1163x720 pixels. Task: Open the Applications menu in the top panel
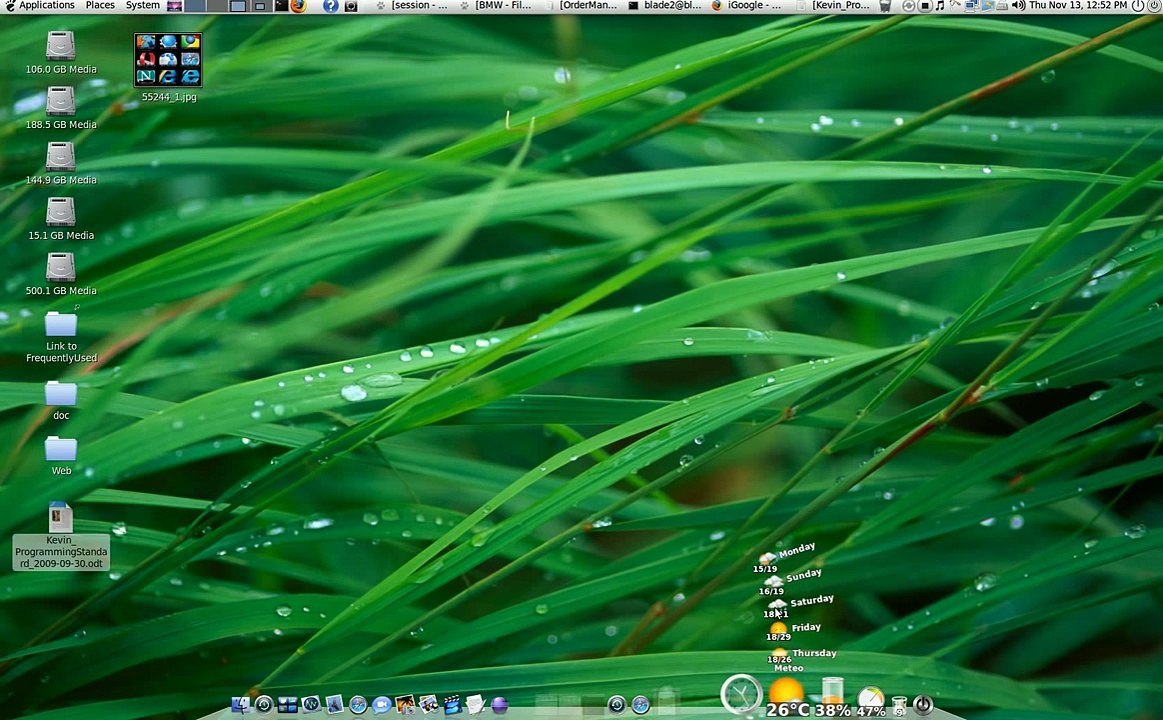pos(46,5)
